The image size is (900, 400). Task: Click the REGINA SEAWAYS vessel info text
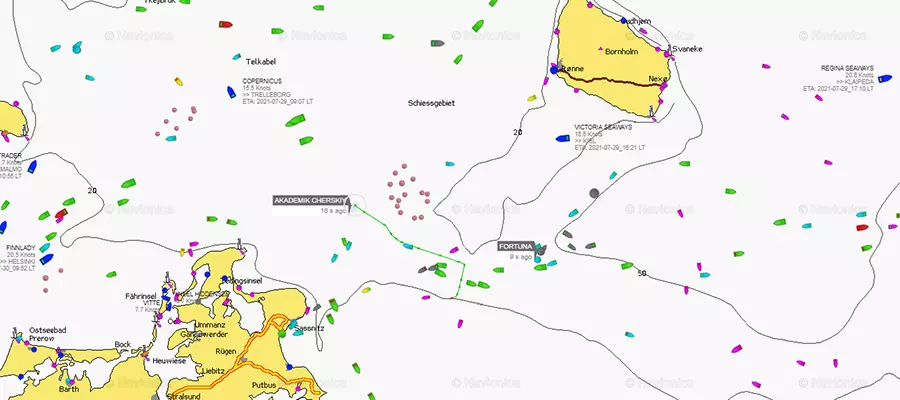(839, 78)
